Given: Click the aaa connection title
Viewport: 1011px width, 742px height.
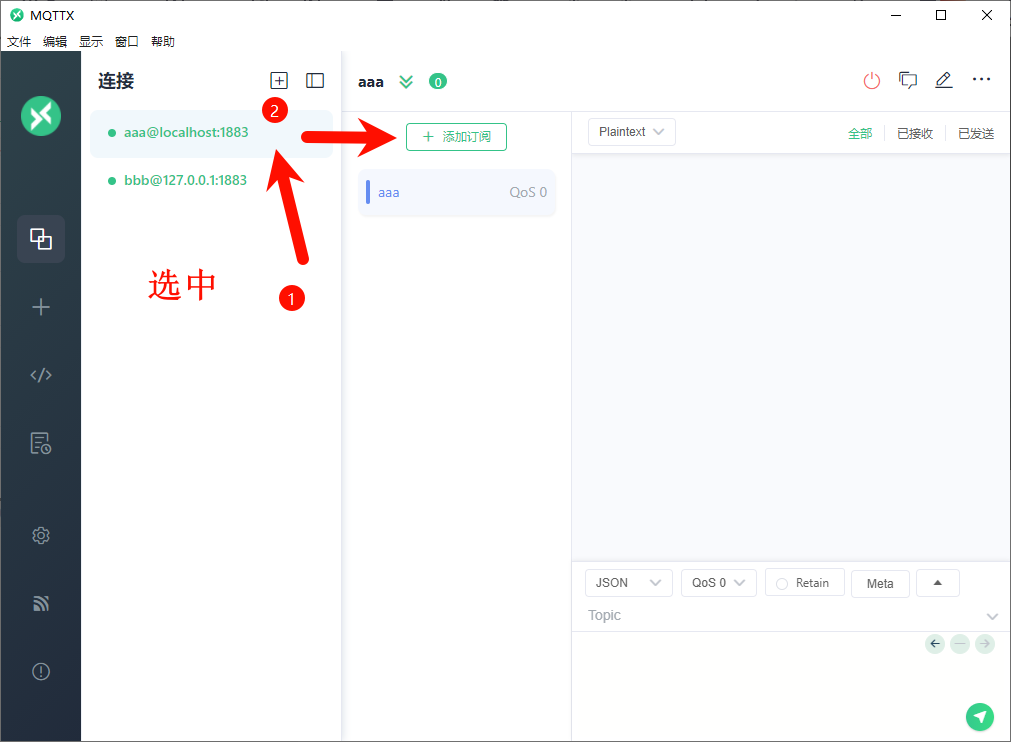Looking at the screenshot, I should pyautogui.click(x=371, y=82).
